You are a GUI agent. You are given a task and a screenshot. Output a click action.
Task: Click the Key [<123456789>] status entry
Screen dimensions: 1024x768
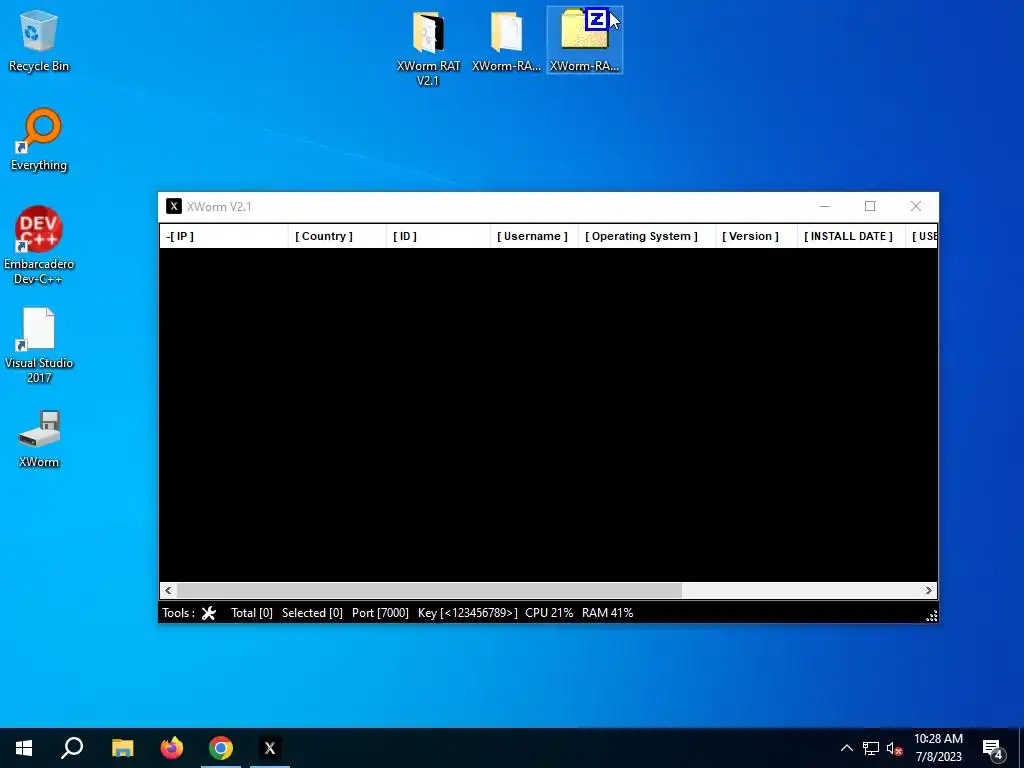click(x=468, y=613)
